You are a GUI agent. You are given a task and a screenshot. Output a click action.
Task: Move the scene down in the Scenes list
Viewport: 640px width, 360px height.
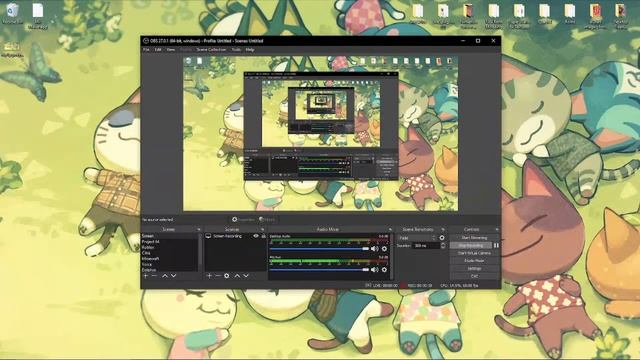tap(173, 276)
